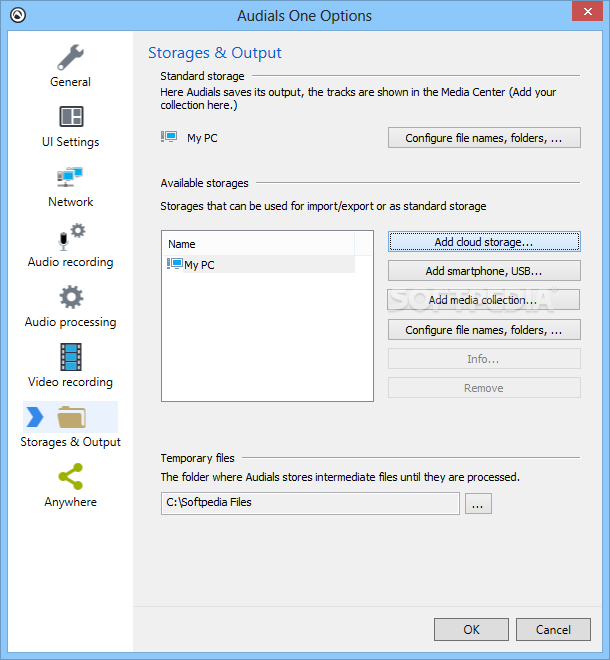Viewport: 610px width, 660px height.
Task: Open the UI Settings layout icon
Action: pos(71,117)
